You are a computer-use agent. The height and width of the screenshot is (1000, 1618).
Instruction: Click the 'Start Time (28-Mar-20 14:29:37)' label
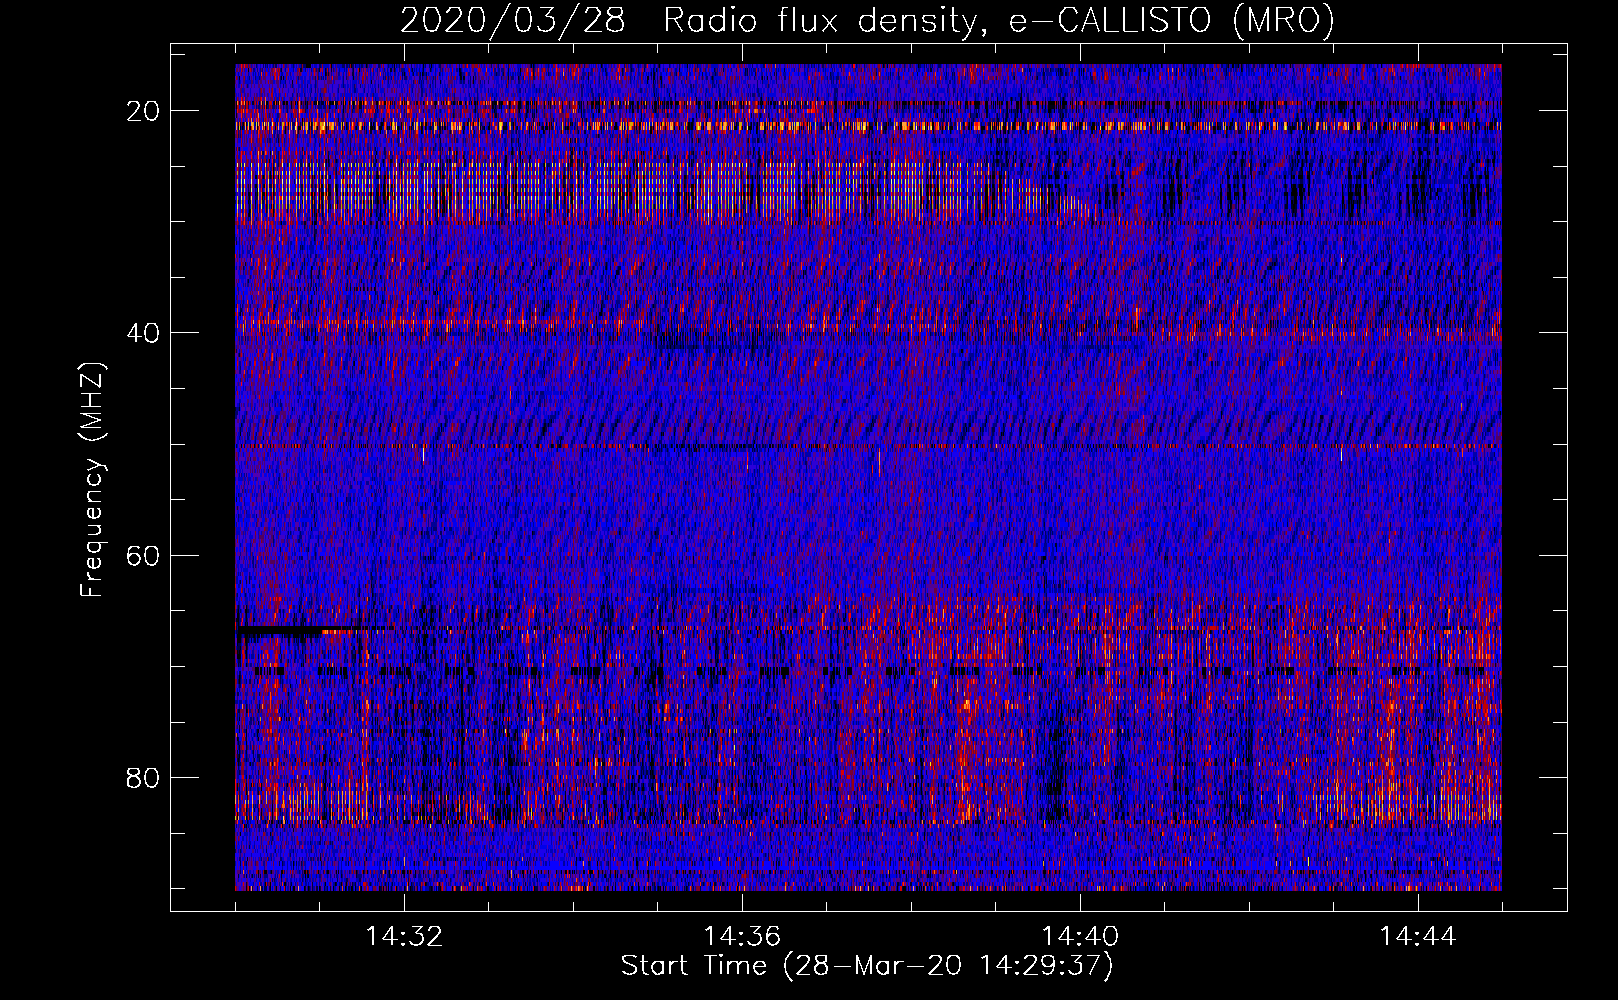pos(867,966)
